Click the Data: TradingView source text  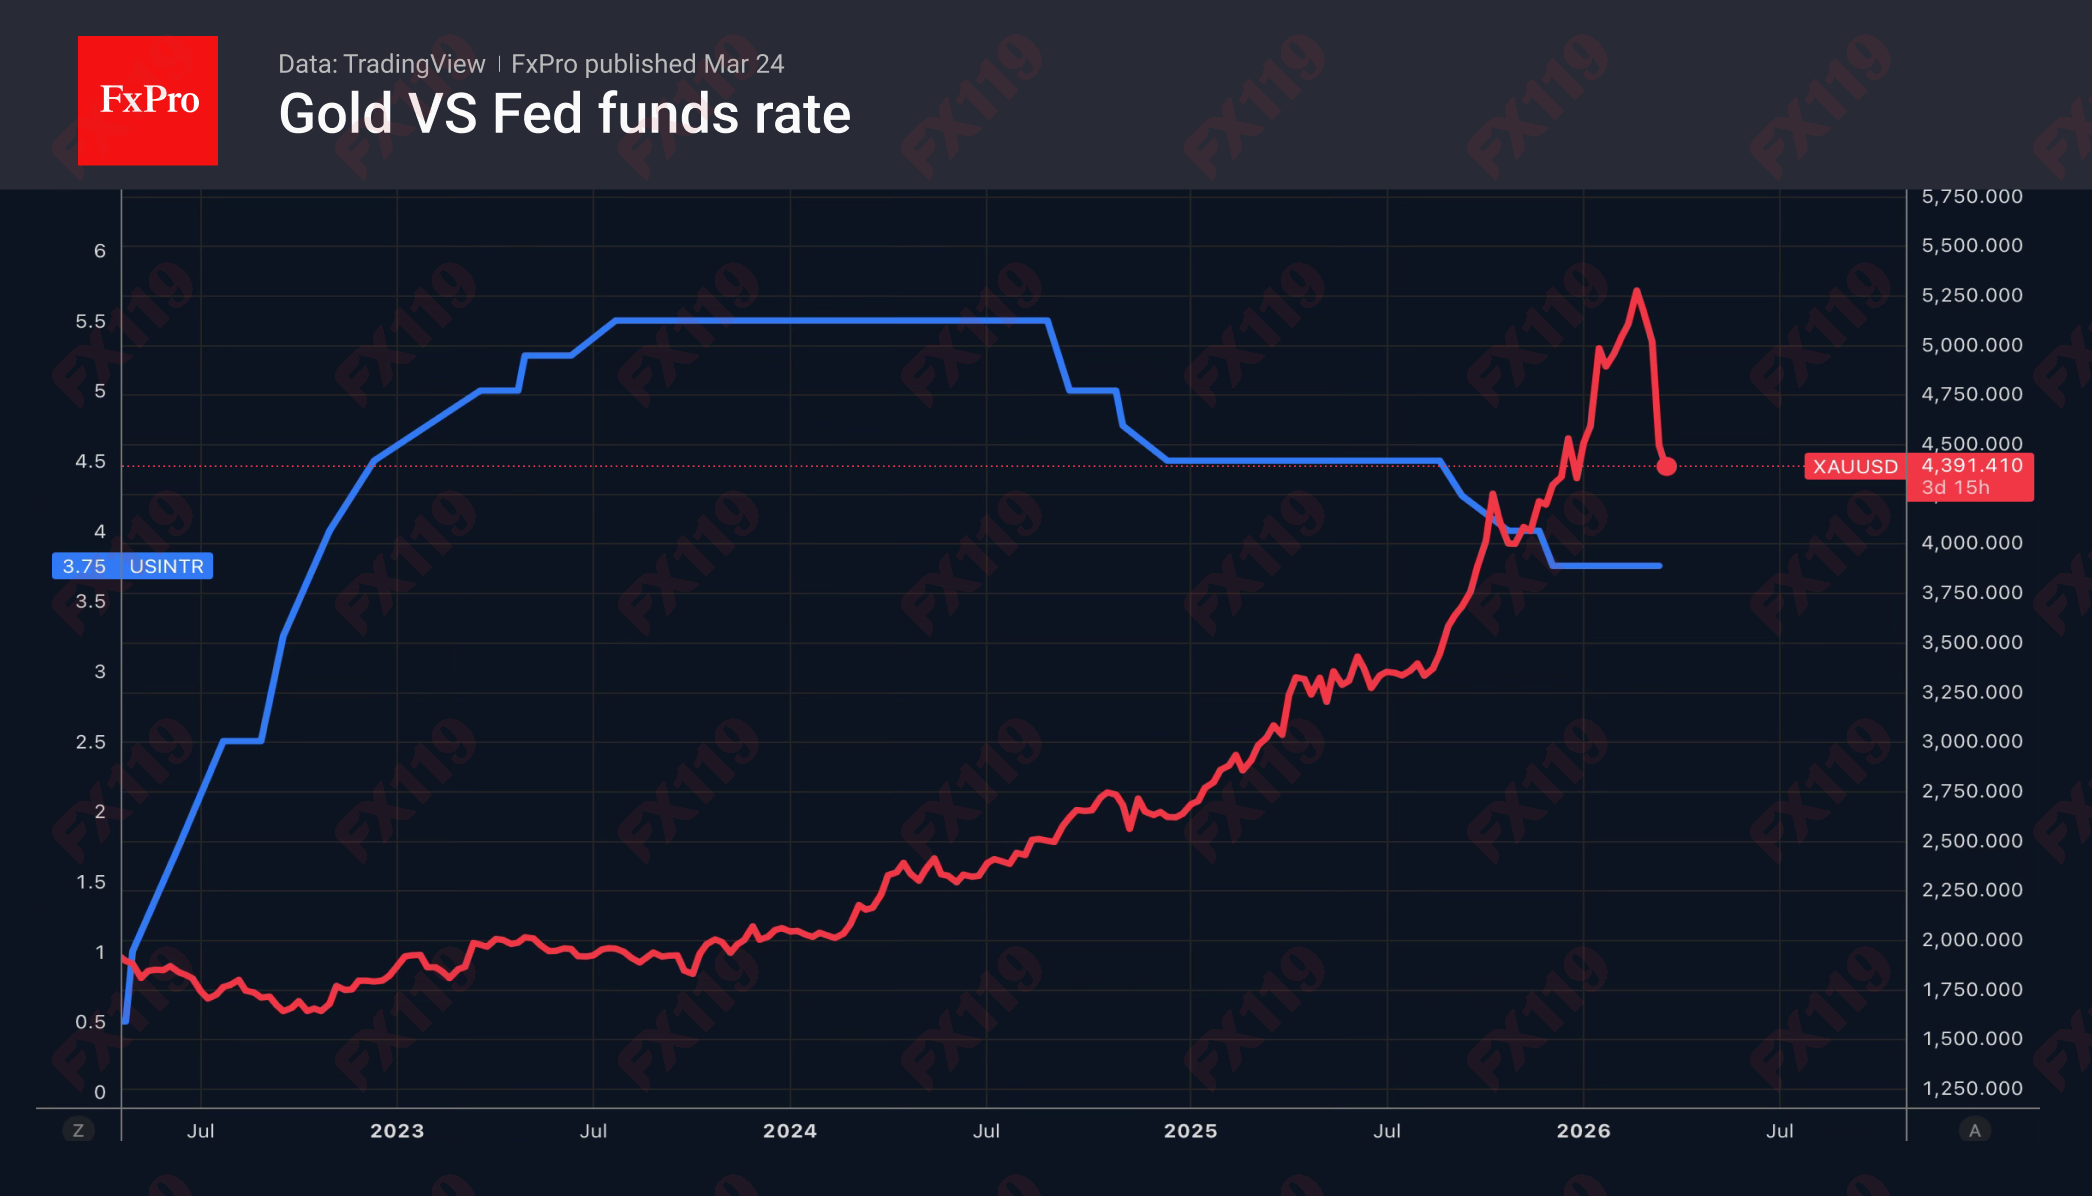pos(381,64)
